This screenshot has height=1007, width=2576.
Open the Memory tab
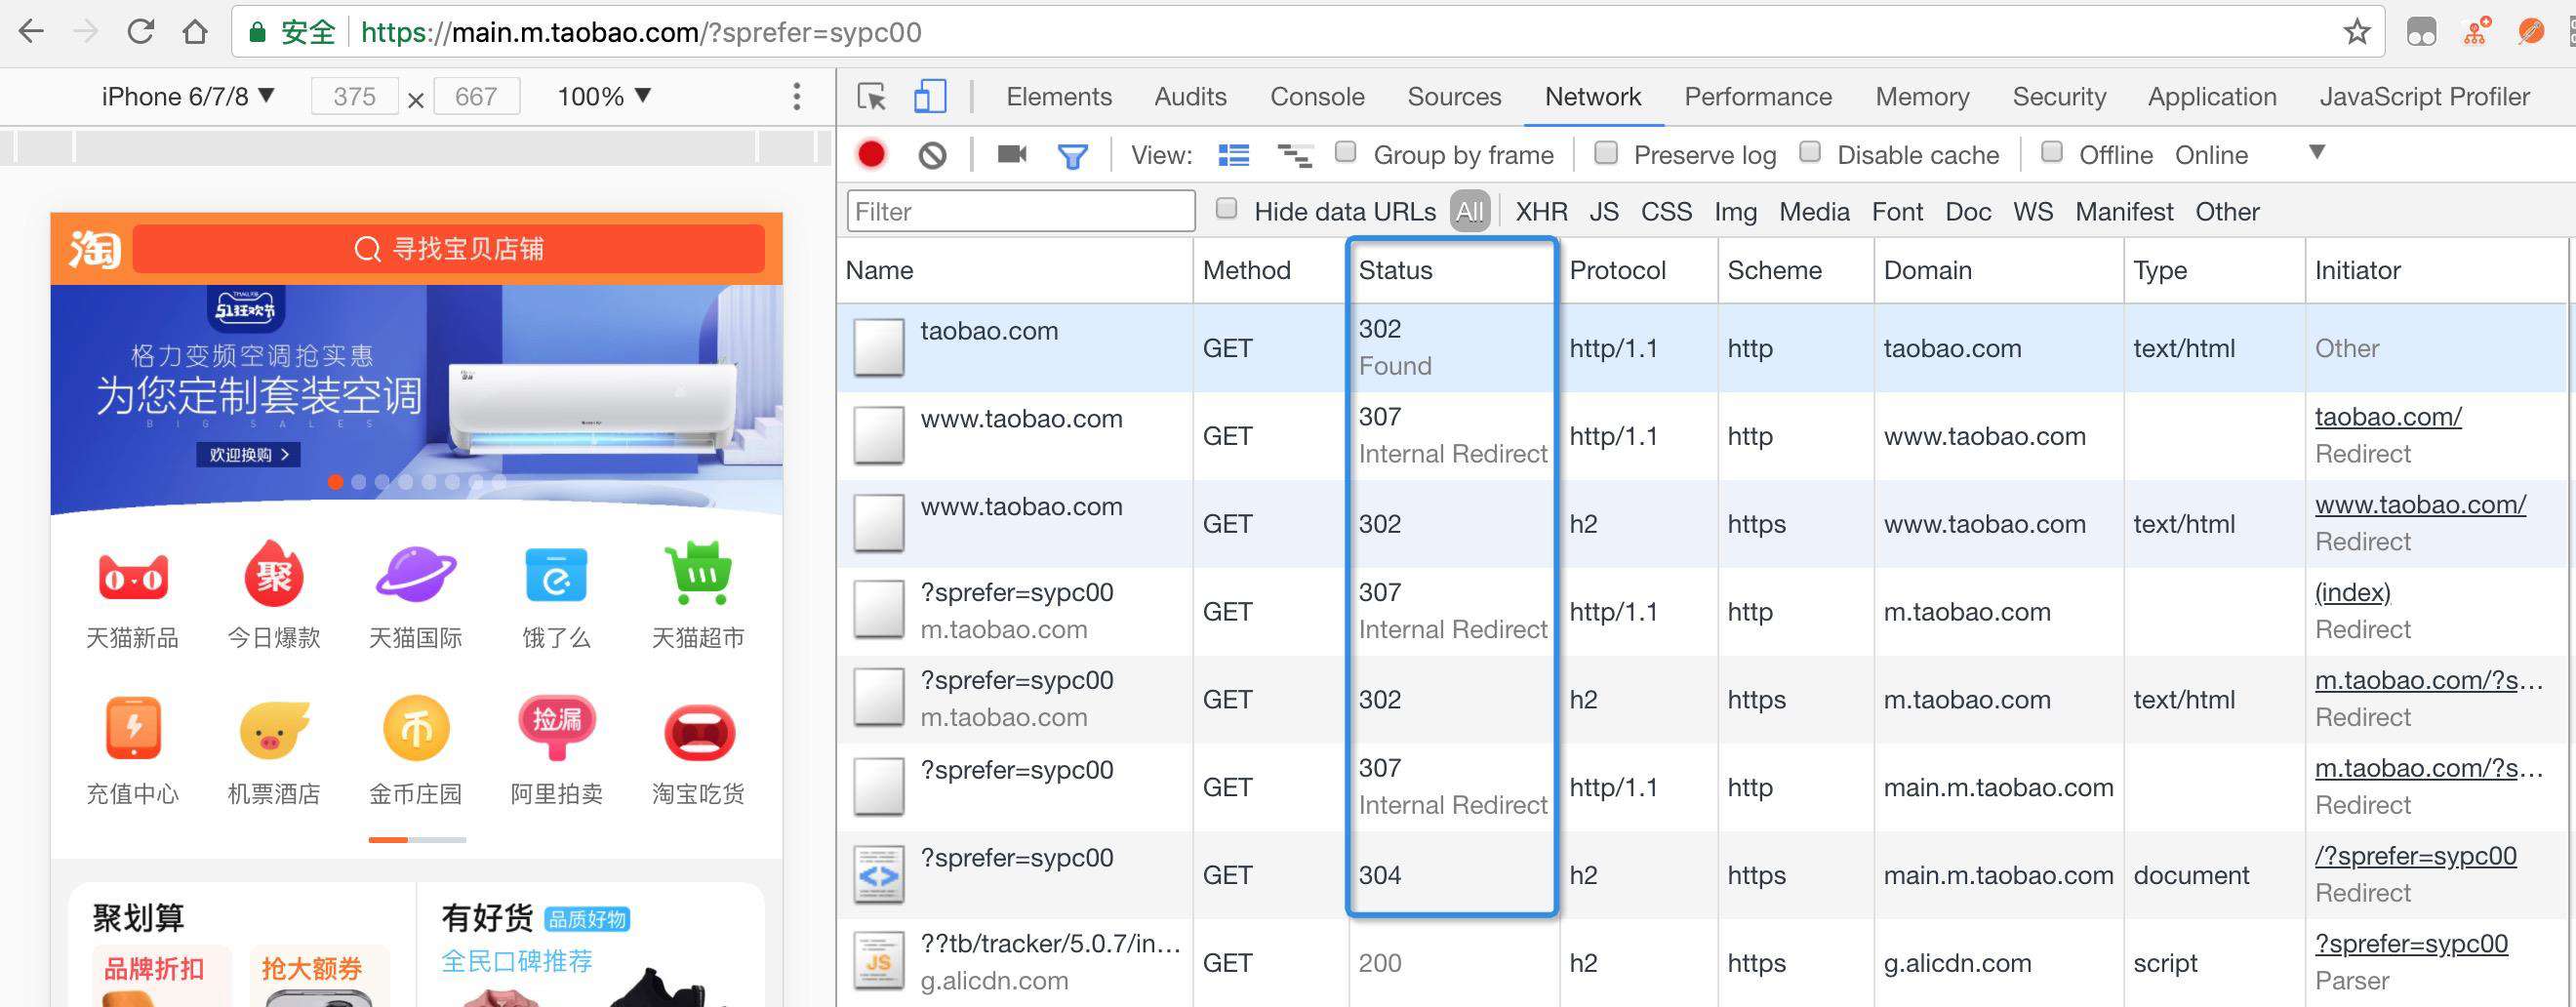(x=1922, y=97)
